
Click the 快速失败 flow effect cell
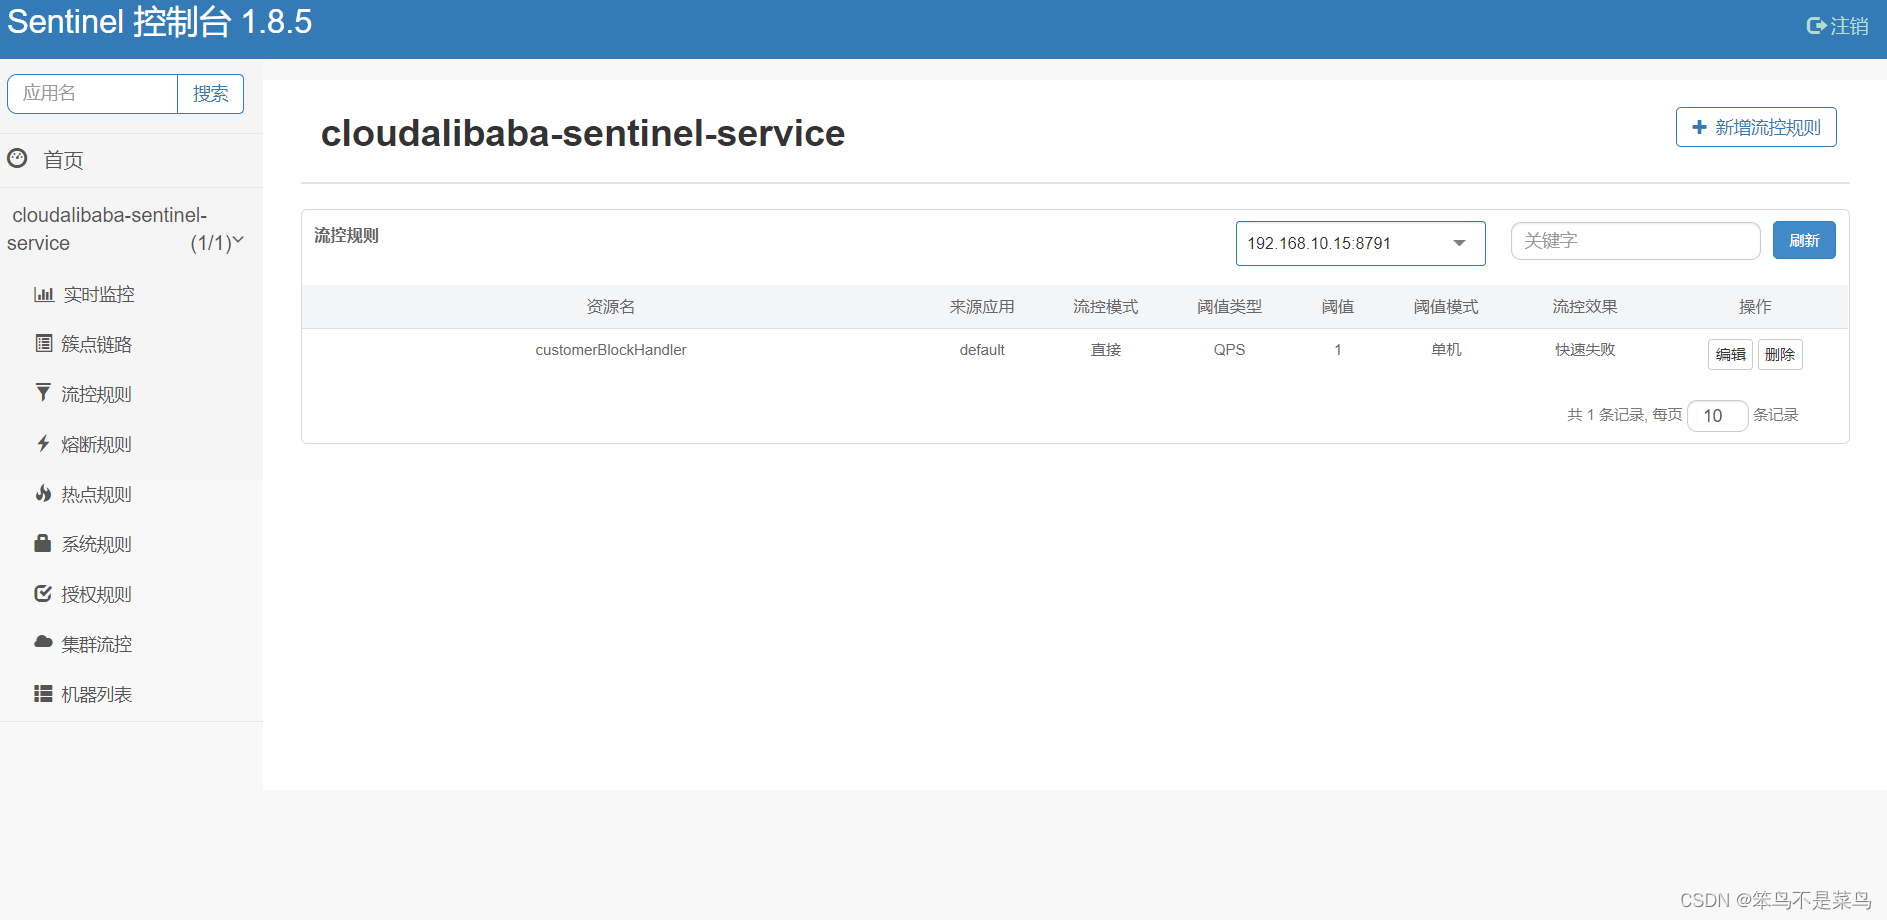tap(1585, 349)
